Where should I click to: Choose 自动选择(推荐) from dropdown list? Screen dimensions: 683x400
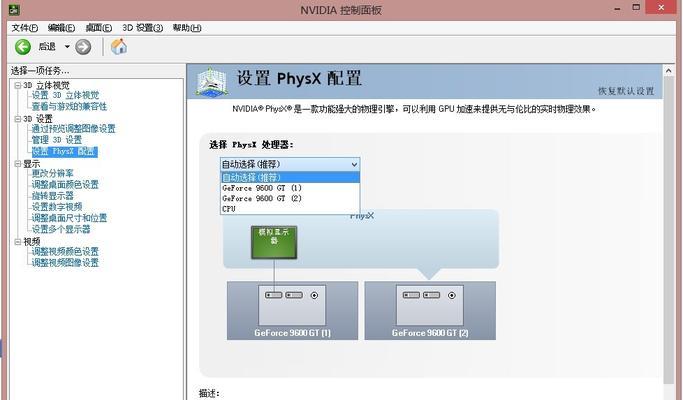[x=290, y=177]
